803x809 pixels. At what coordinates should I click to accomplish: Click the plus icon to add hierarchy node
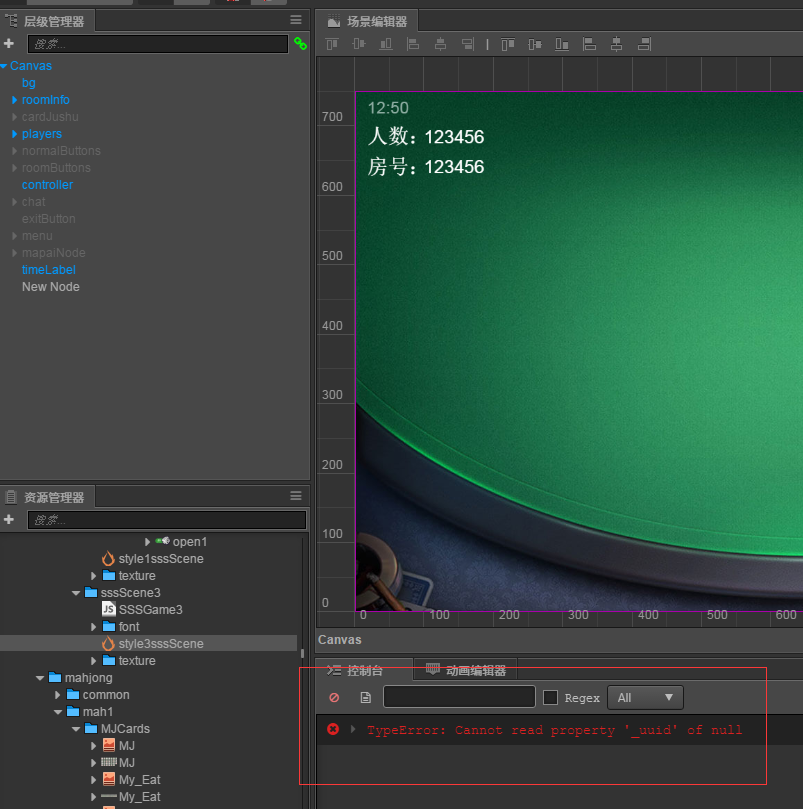click(x=9, y=44)
